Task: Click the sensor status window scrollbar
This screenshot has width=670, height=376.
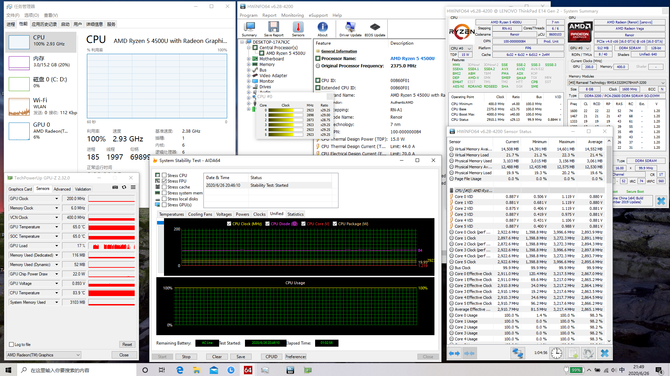Action: tap(609, 239)
